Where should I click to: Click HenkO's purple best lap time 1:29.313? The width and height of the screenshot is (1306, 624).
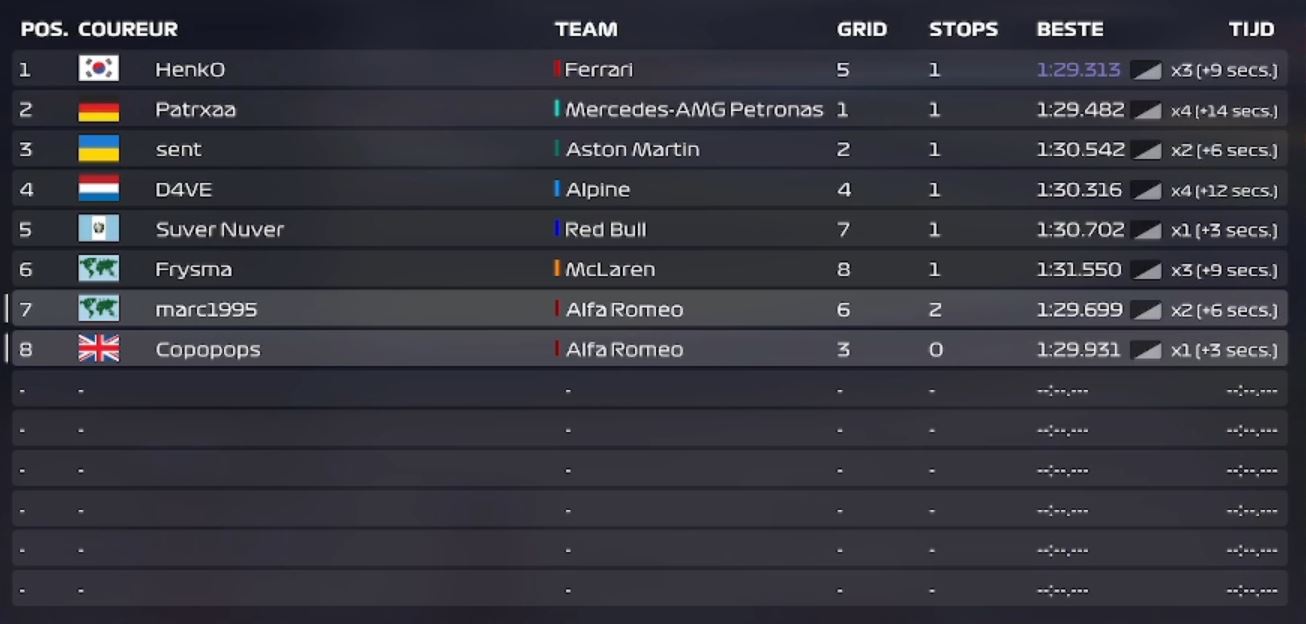(1079, 69)
